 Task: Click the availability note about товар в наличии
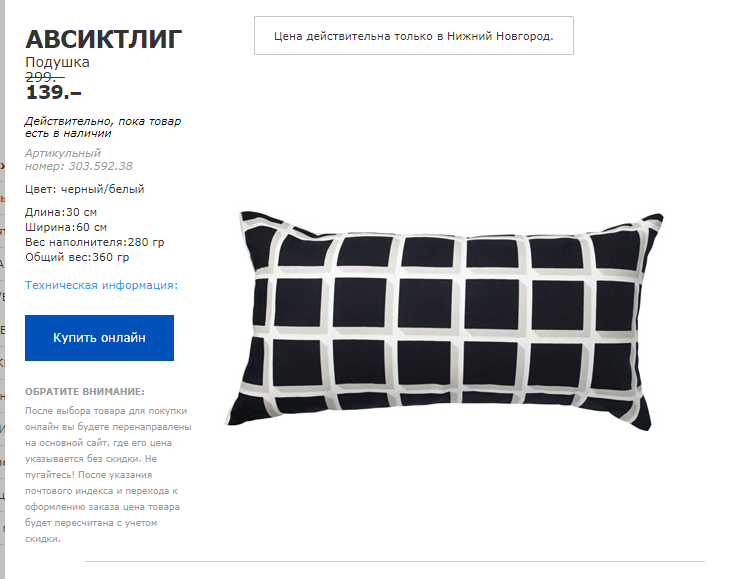(103, 127)
